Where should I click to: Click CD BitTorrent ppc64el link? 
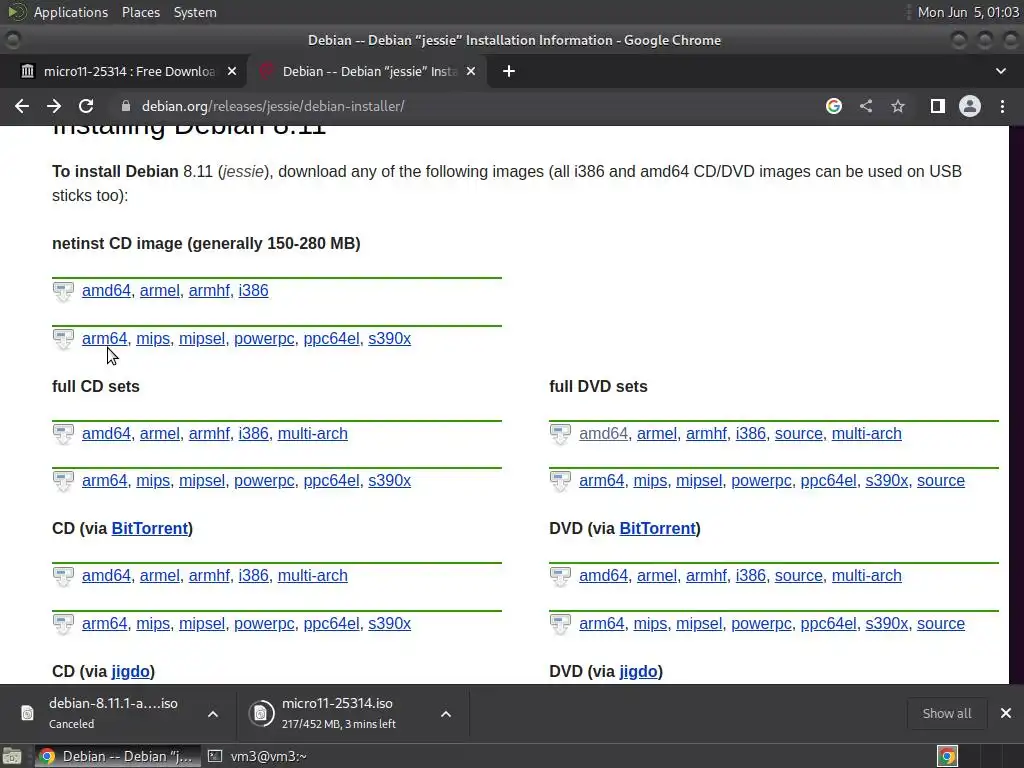[x=331, y=624]
